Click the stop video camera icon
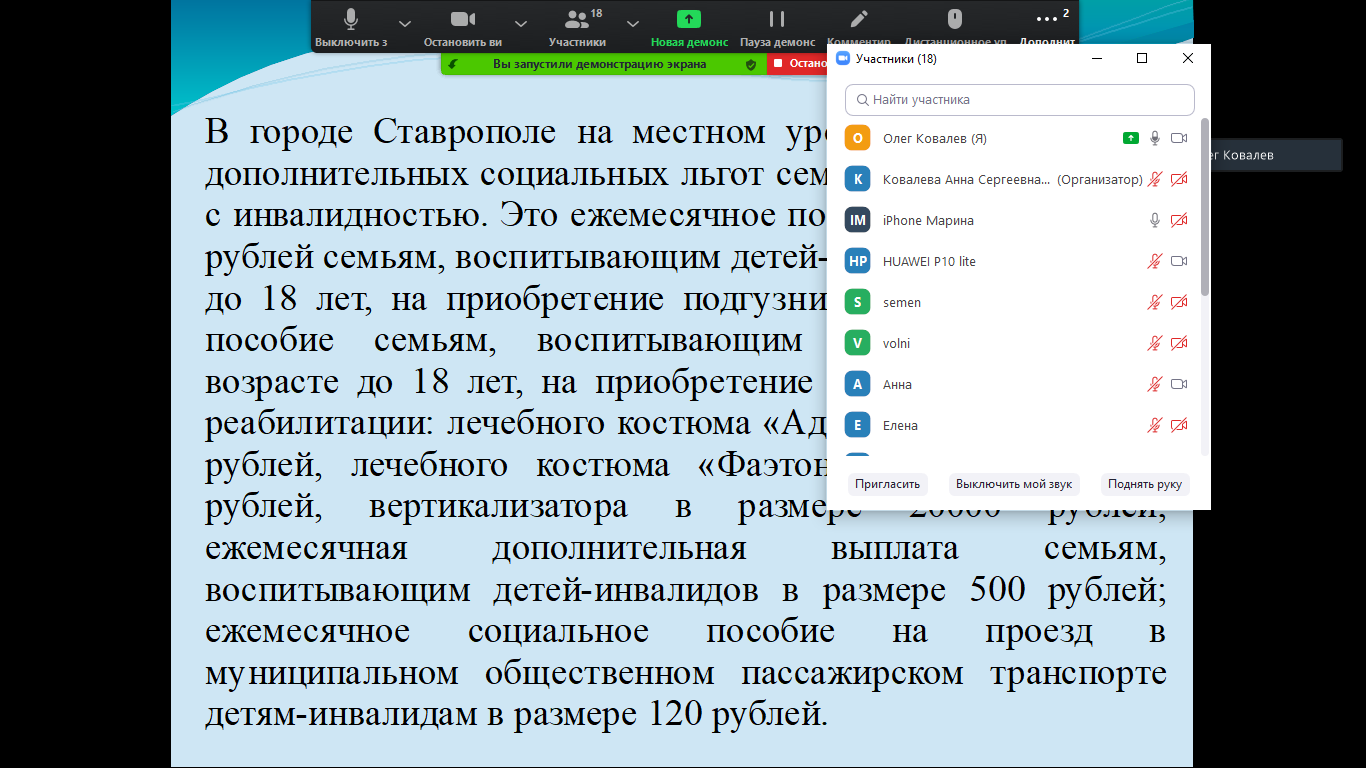 [x=462, y=20]
